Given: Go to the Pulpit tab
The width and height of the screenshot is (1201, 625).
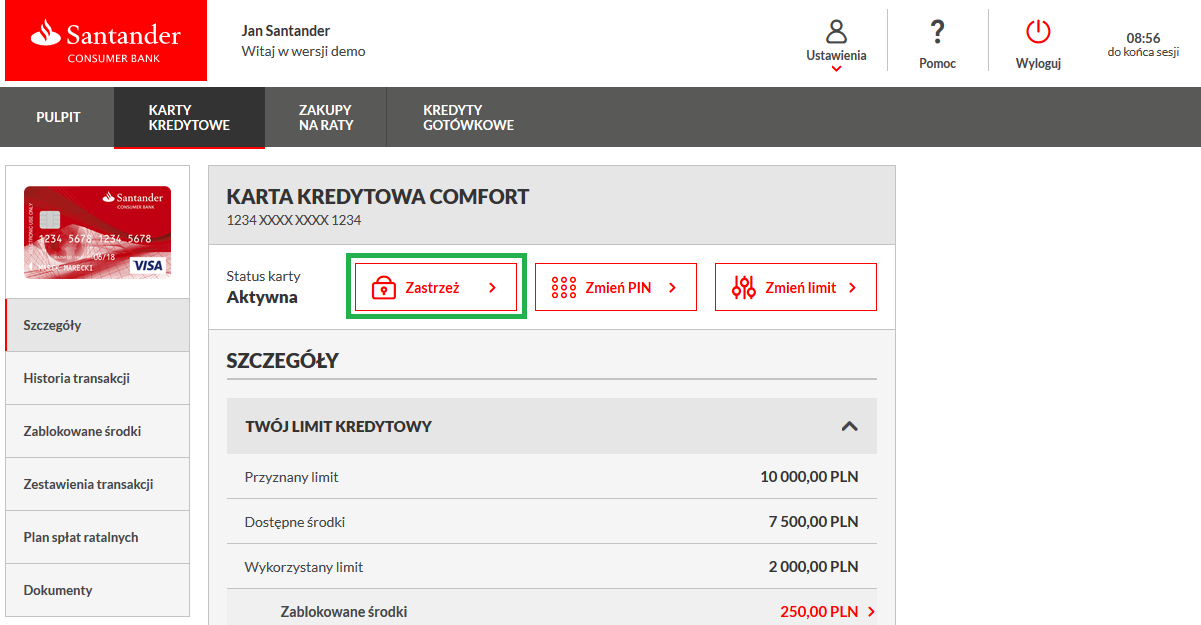Looking at the screenshot, I should point(58,117).
